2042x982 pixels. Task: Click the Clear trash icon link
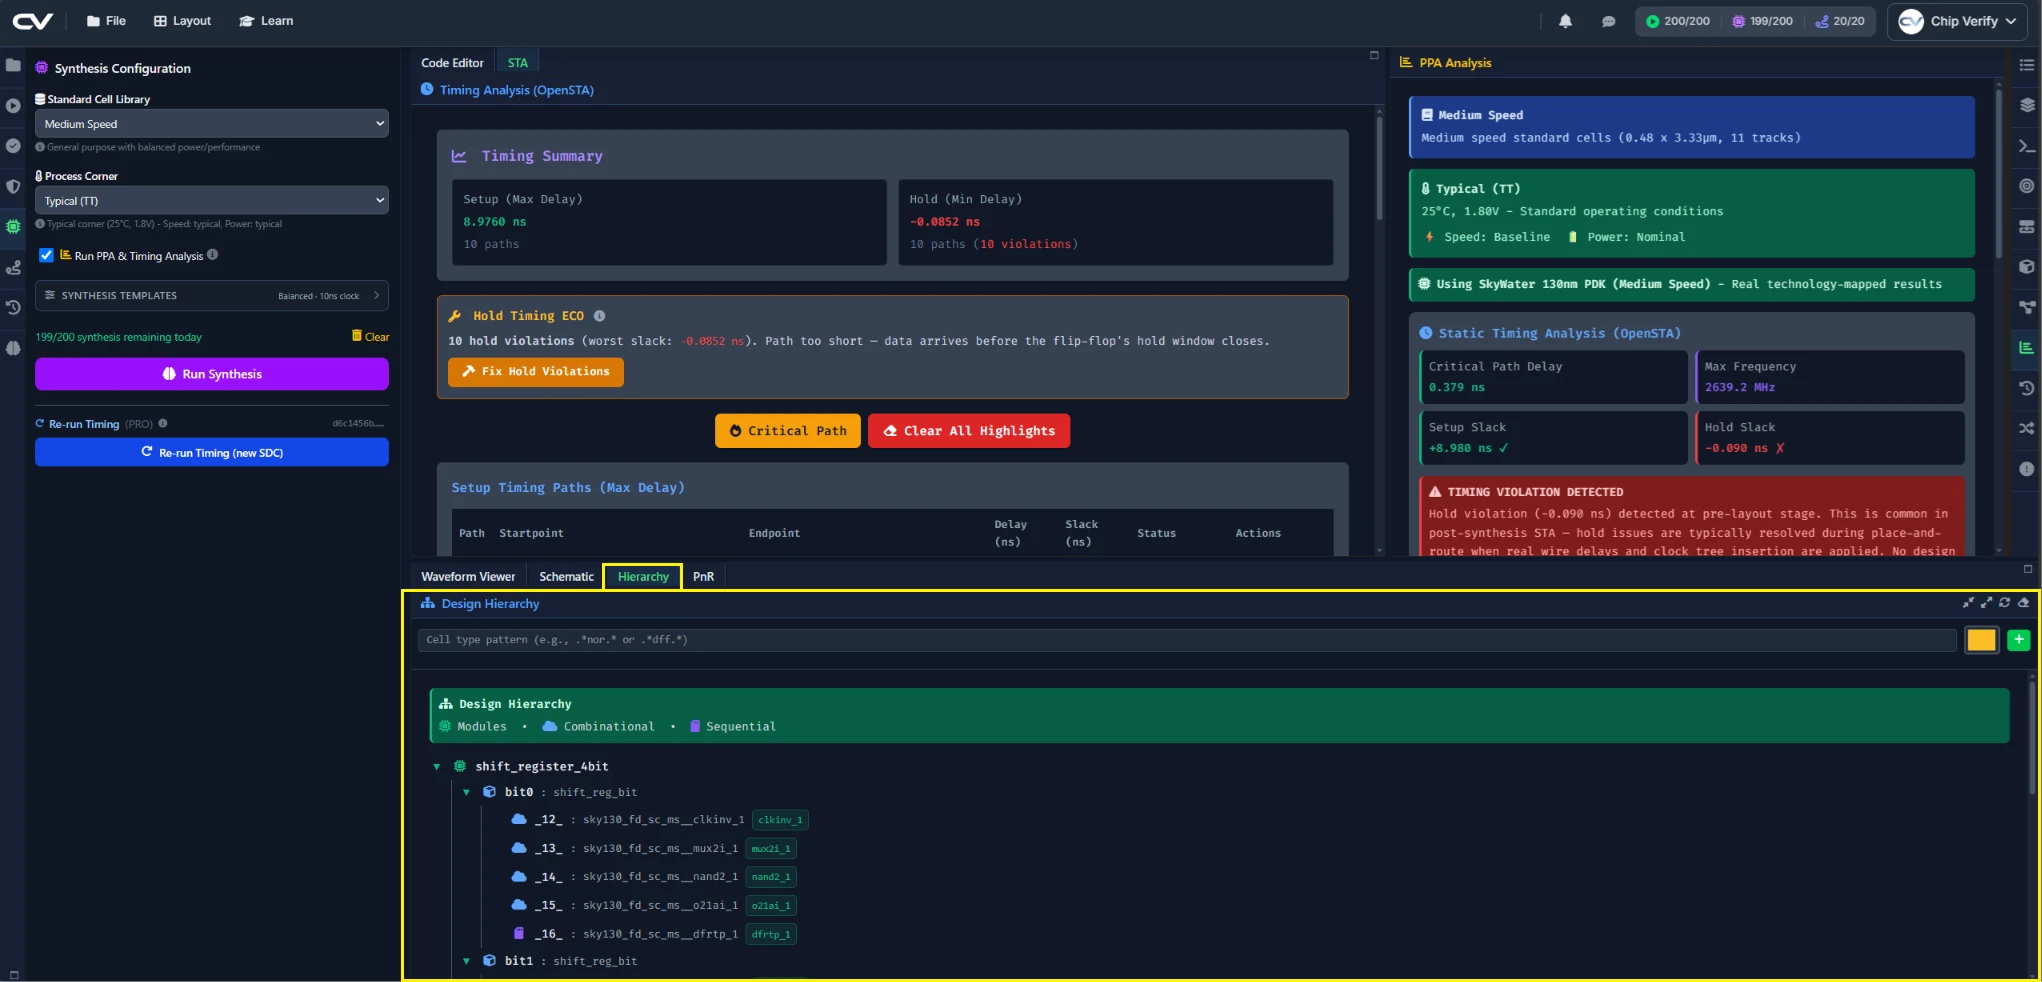pos(371,337)
